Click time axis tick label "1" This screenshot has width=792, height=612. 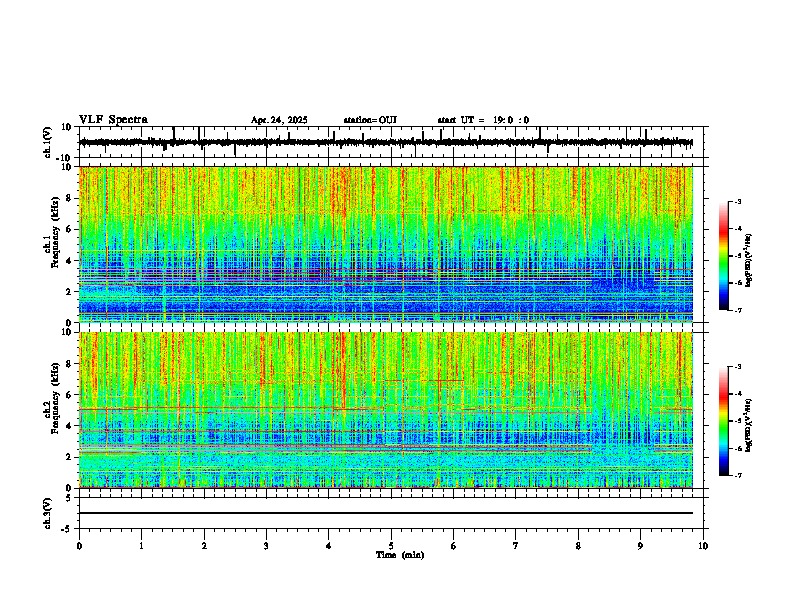point(141,546)
